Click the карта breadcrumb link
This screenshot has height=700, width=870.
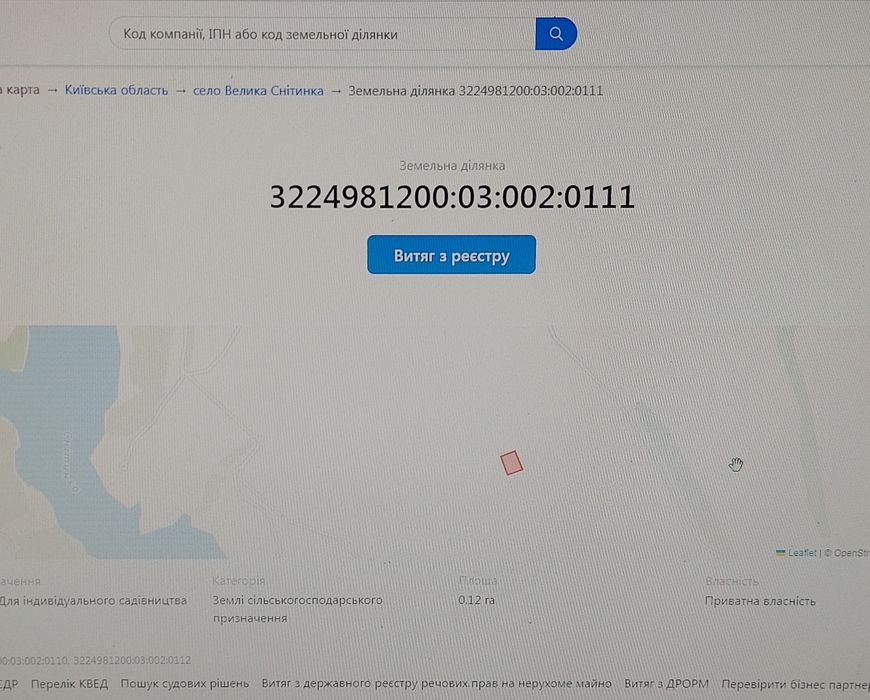pyautogui.click(x=21, y=90)
